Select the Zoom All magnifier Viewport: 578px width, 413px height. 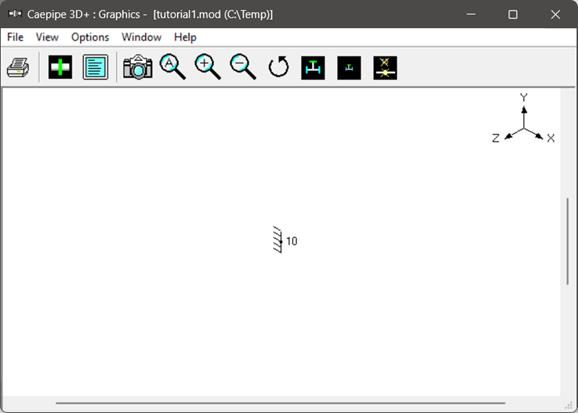click(x=173, y=67)
